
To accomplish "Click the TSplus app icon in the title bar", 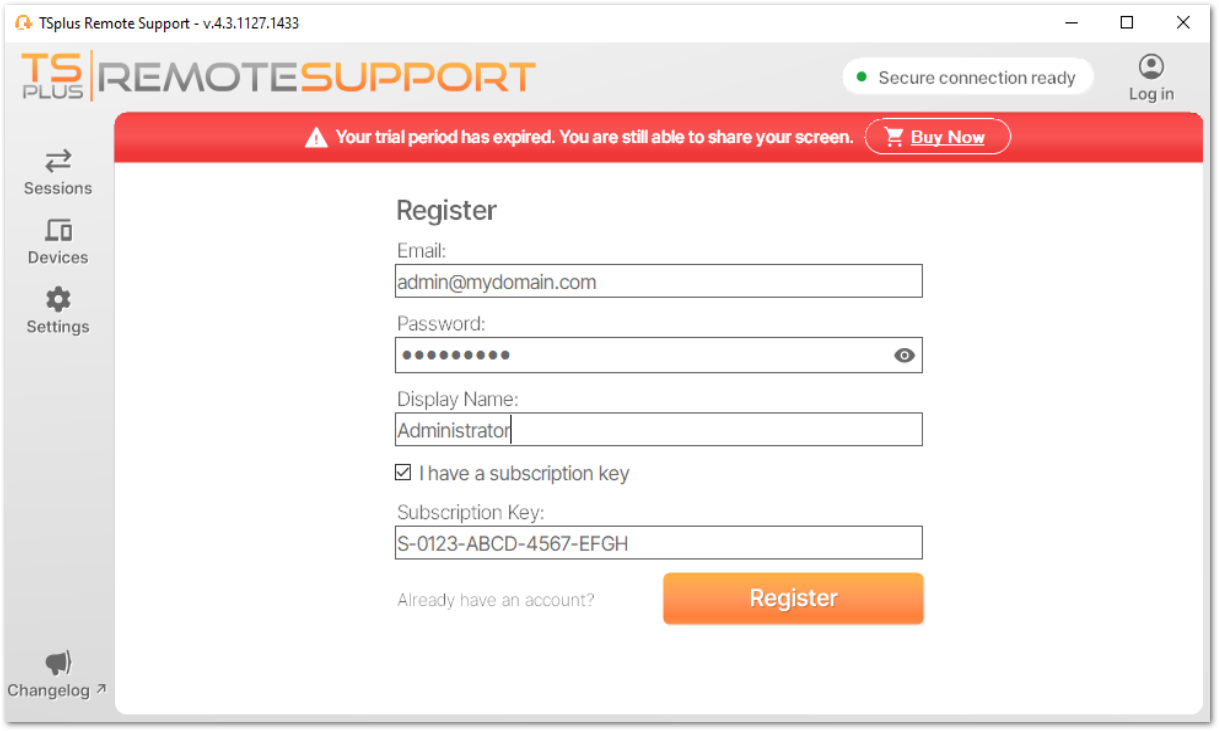I will (x=23, y=22).
